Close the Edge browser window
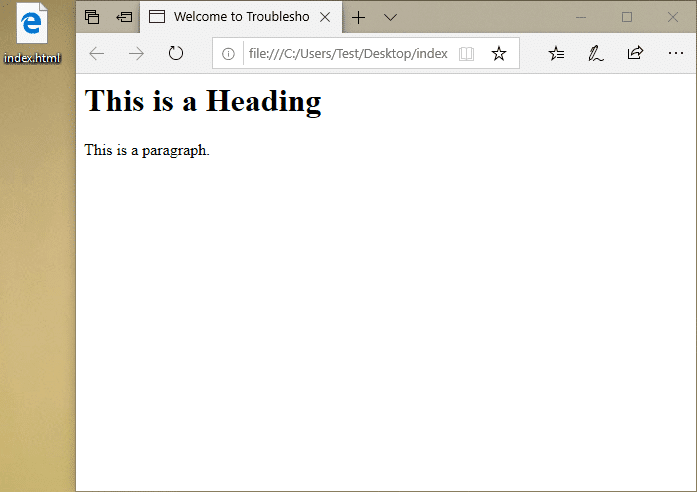Screen dimensions: 697x492 (x=673, y=17)
